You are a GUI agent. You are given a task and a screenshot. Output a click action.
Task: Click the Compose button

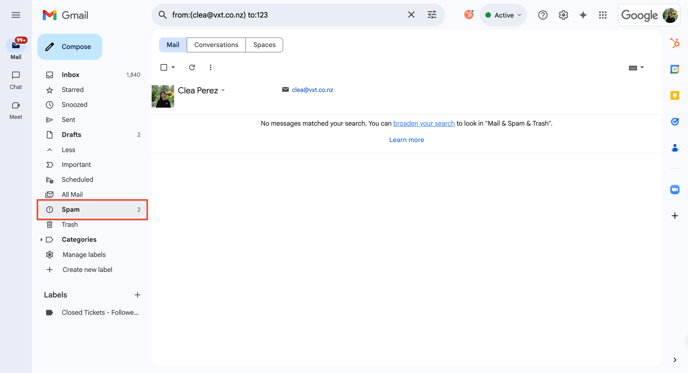coord(70,47)
